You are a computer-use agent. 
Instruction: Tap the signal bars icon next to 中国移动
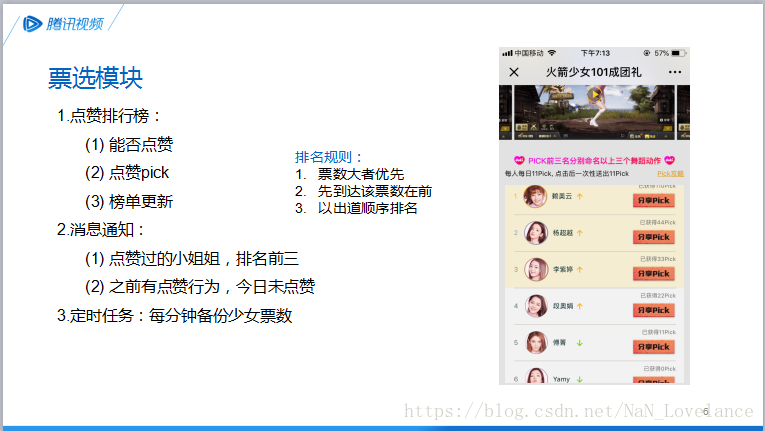pyautogui.click(x=507, y=53)
